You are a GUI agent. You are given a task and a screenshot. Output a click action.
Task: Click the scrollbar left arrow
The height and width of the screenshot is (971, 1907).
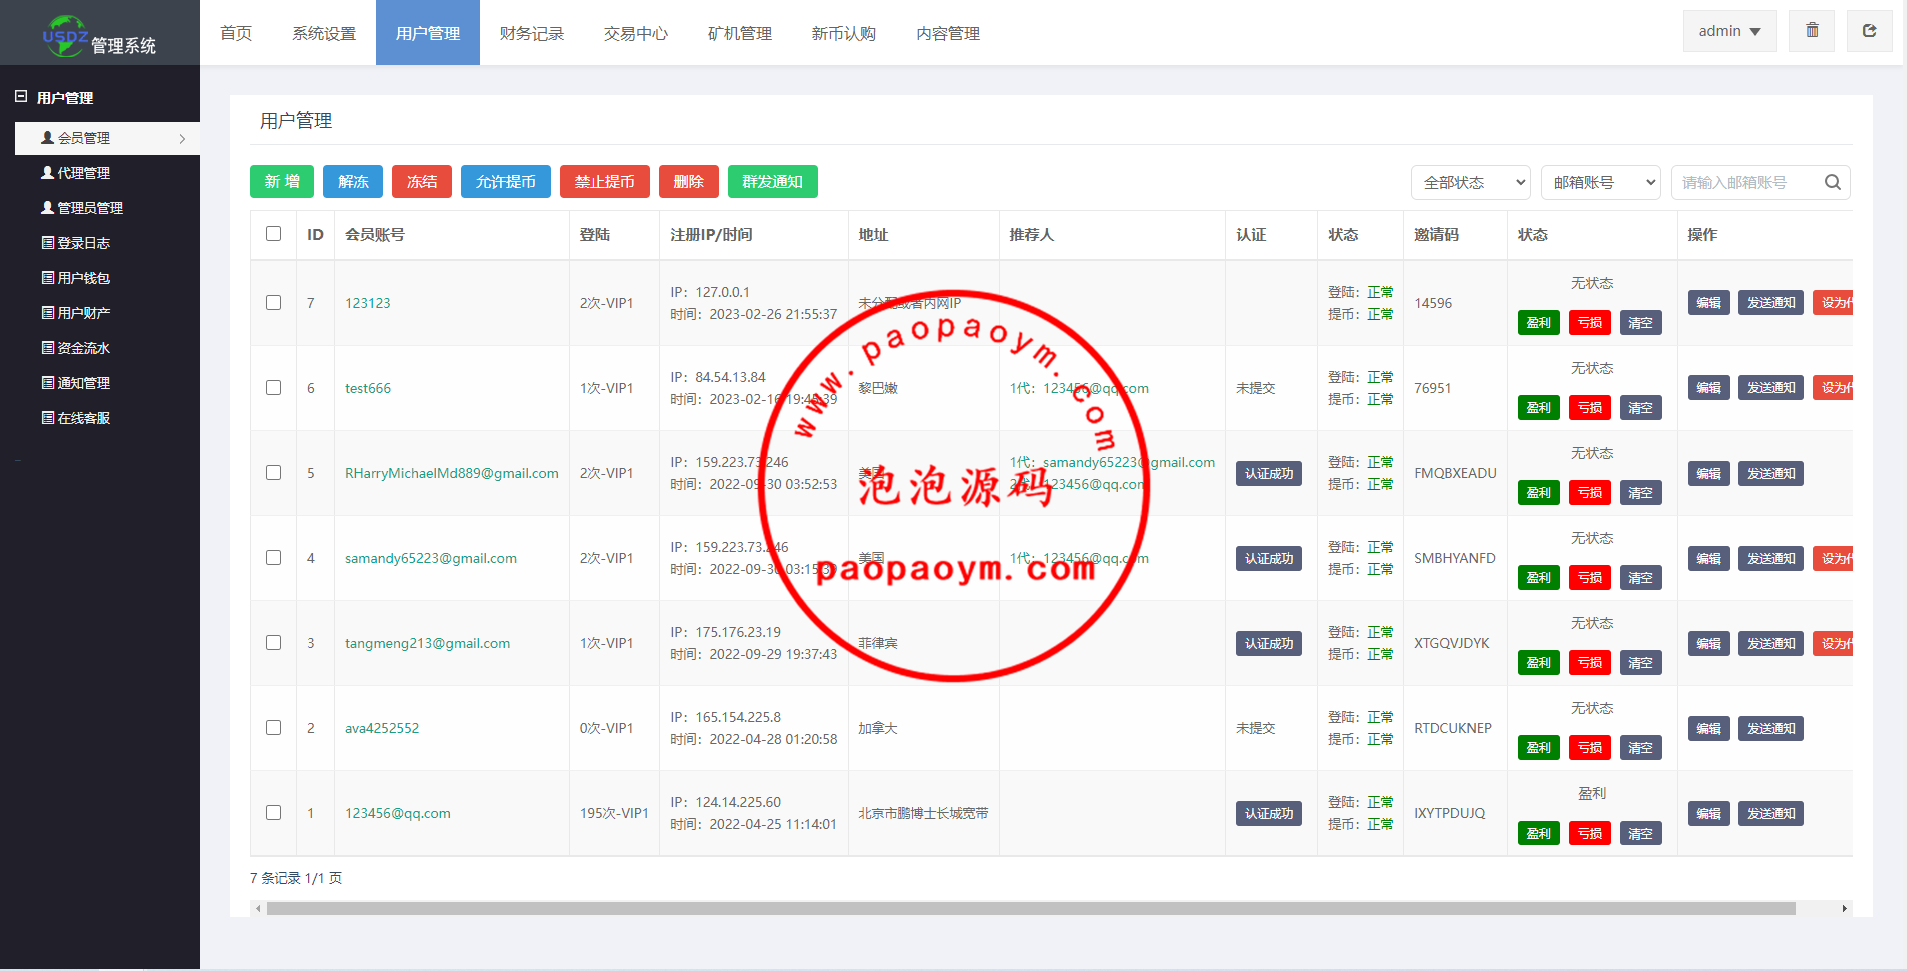click(258, 908)
